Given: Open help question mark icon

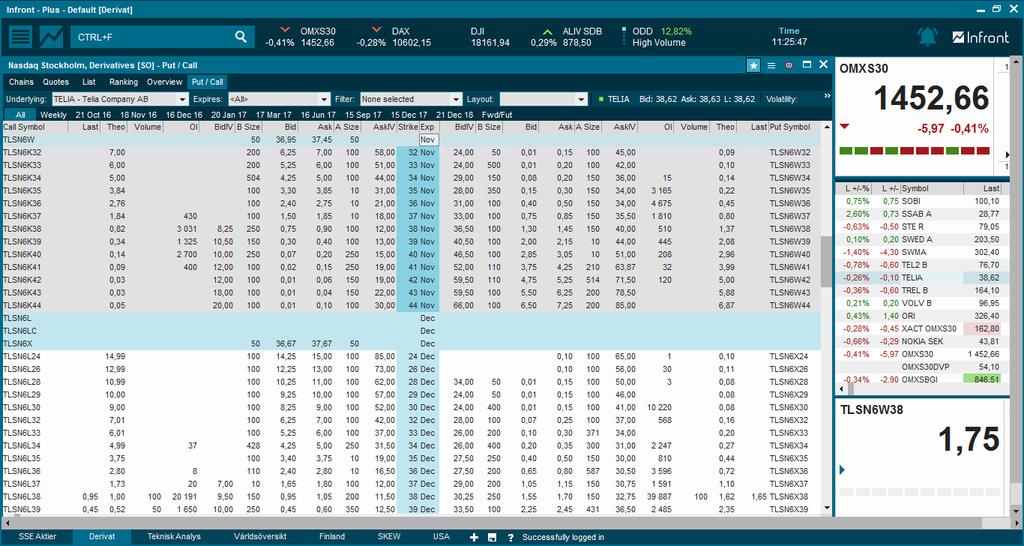Looking at the screenshot, I should 510,537.
